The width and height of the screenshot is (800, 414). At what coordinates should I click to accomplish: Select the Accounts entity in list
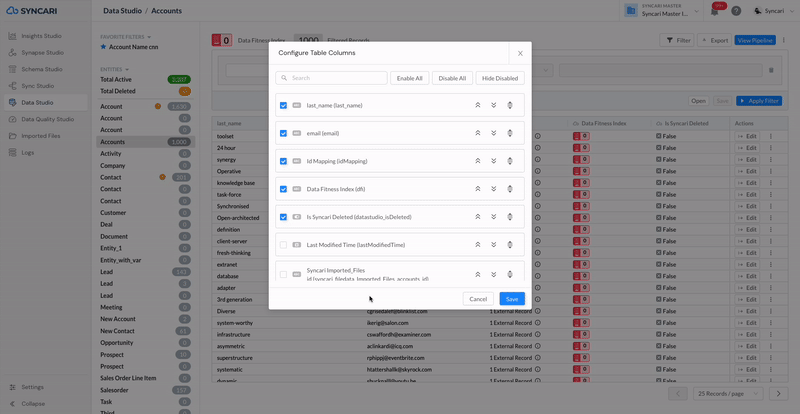pos(145,142)
